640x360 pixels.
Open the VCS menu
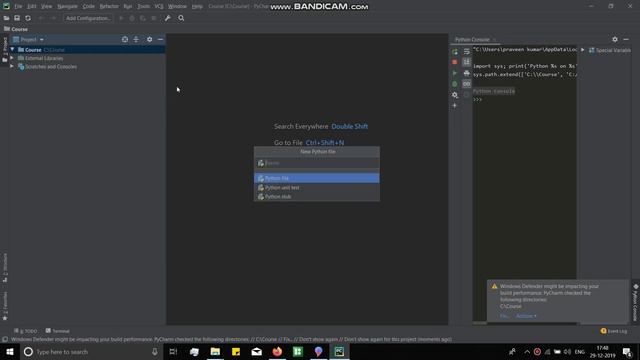pyautogui.click(x=159, y=7)
